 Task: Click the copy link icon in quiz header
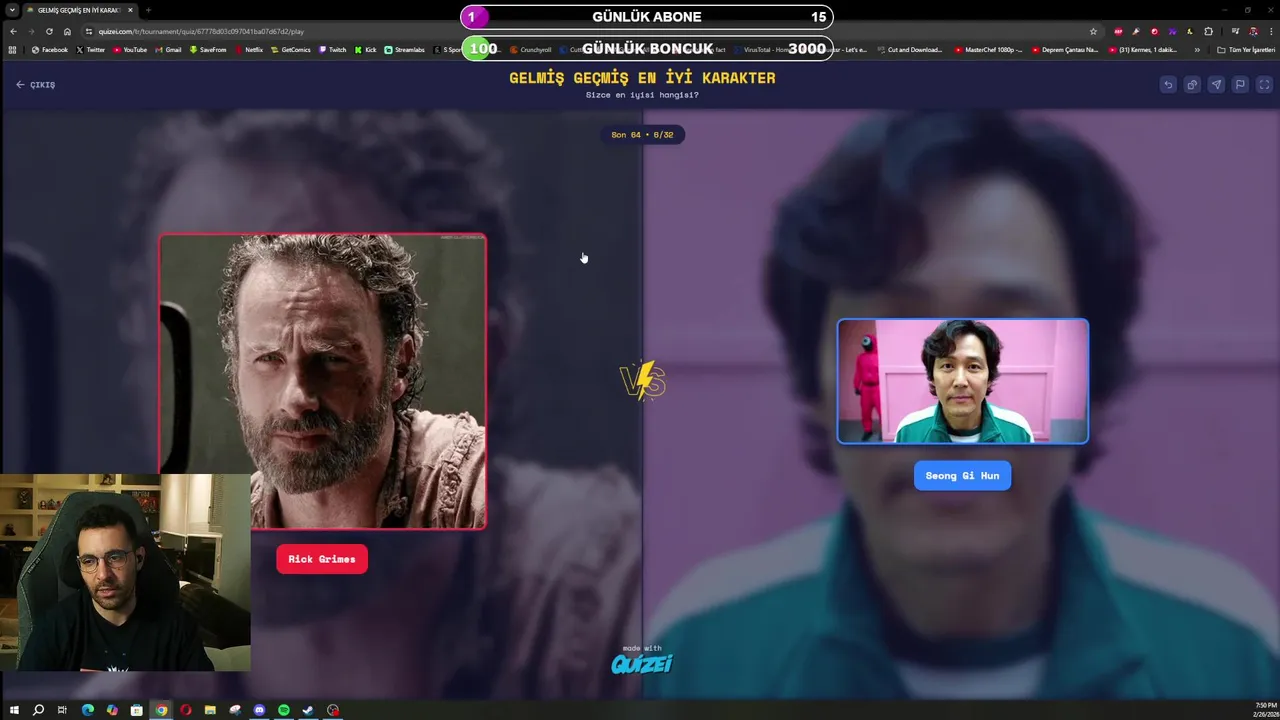tap(1192, 85)
